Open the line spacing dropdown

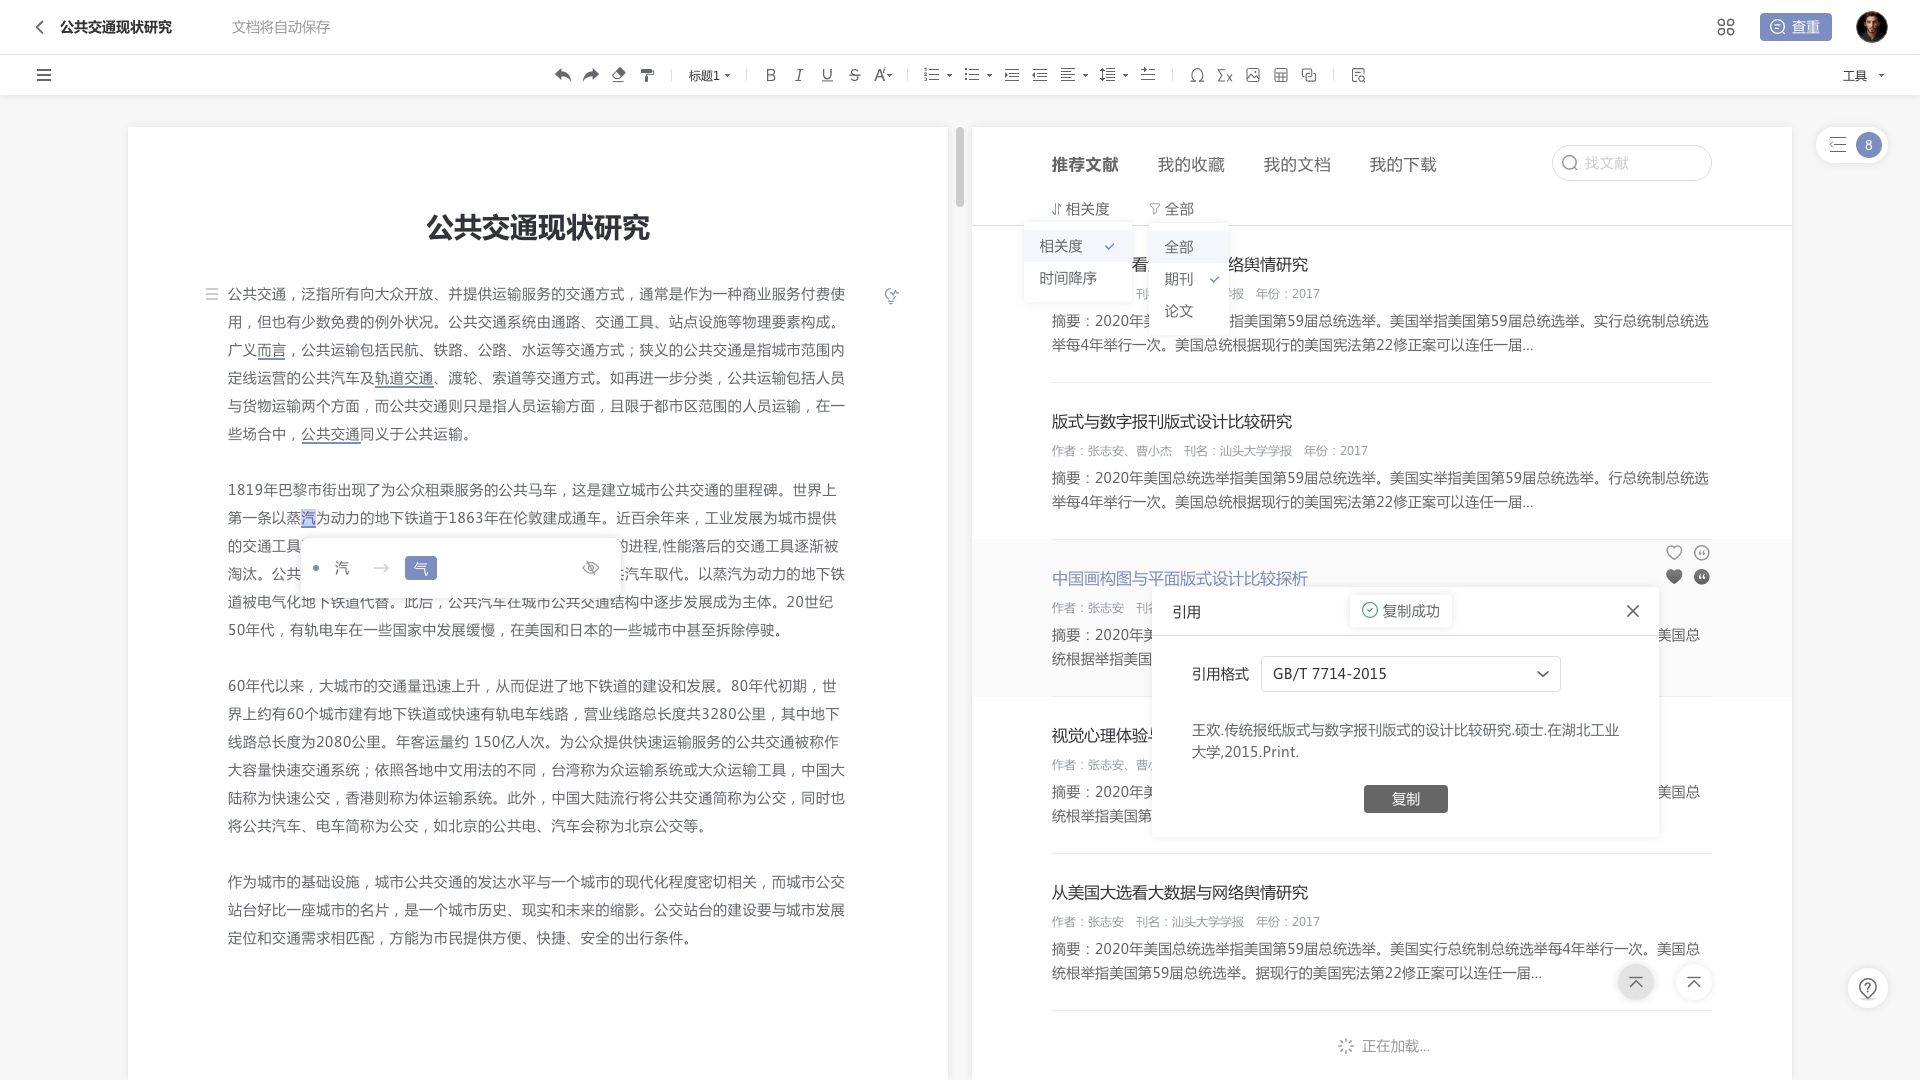point(1113,75)
